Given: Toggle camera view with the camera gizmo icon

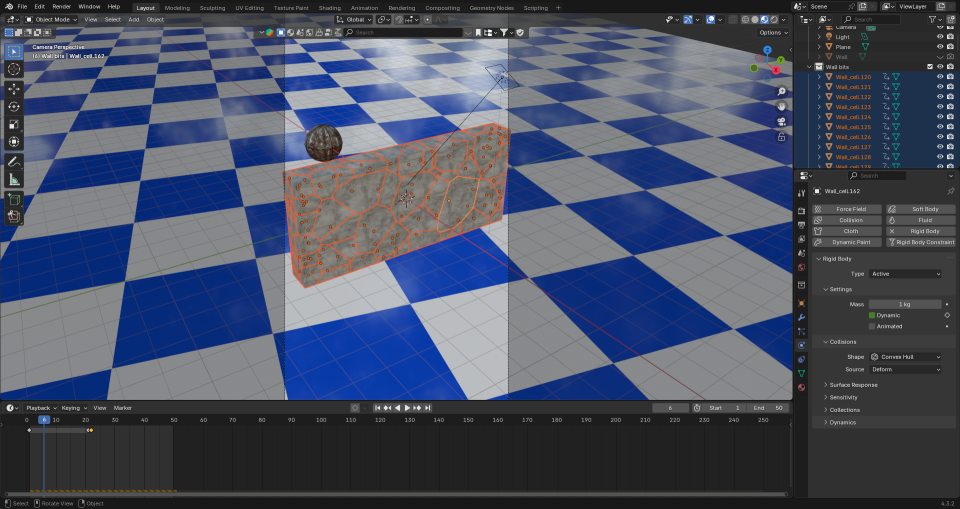Looking at the screenshot, I should click(780, 122).
